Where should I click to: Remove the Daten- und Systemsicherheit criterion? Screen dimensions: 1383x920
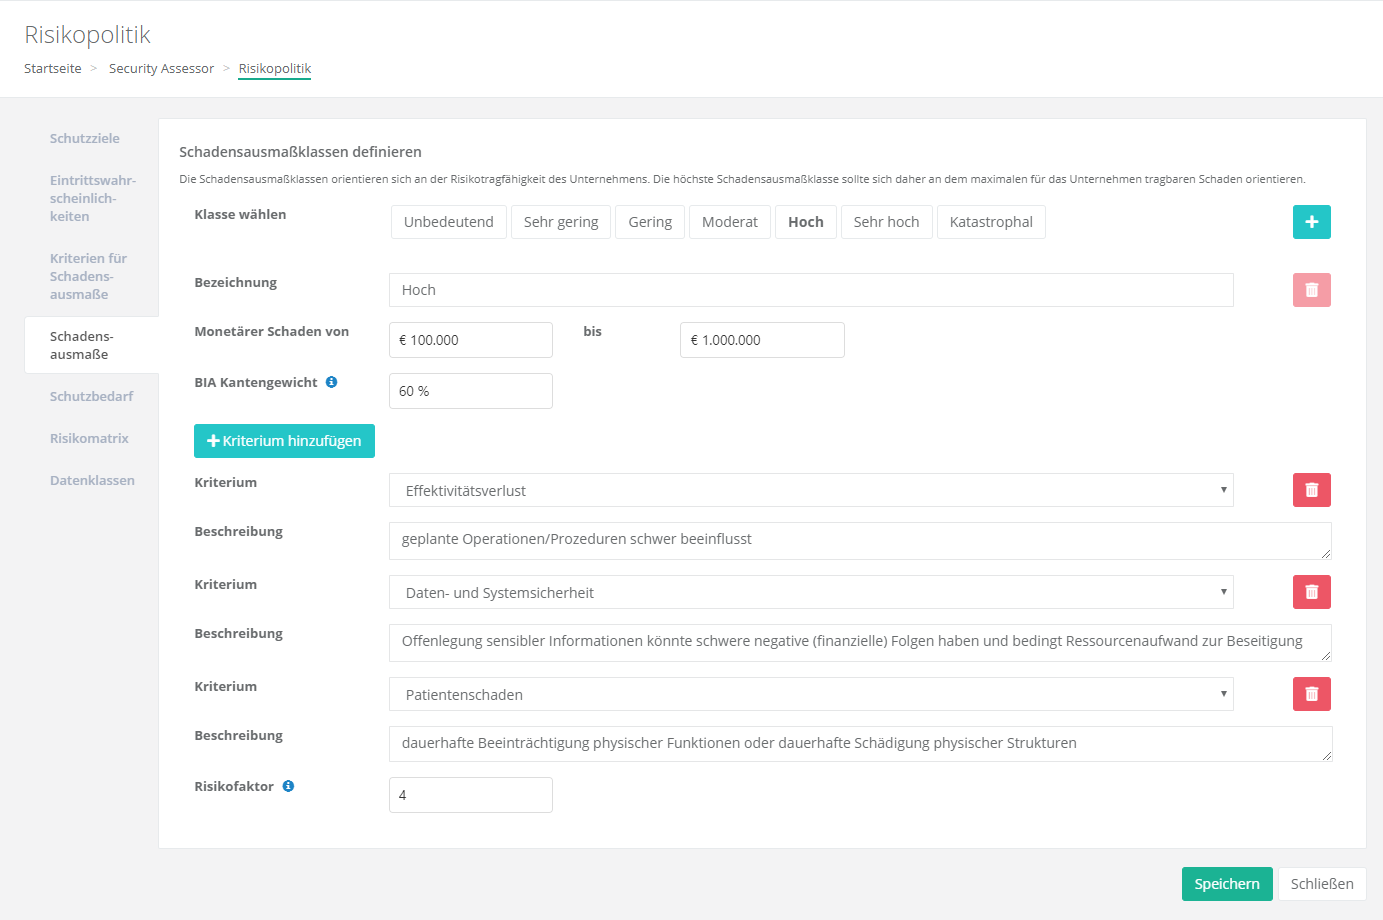coord(1311,592)
